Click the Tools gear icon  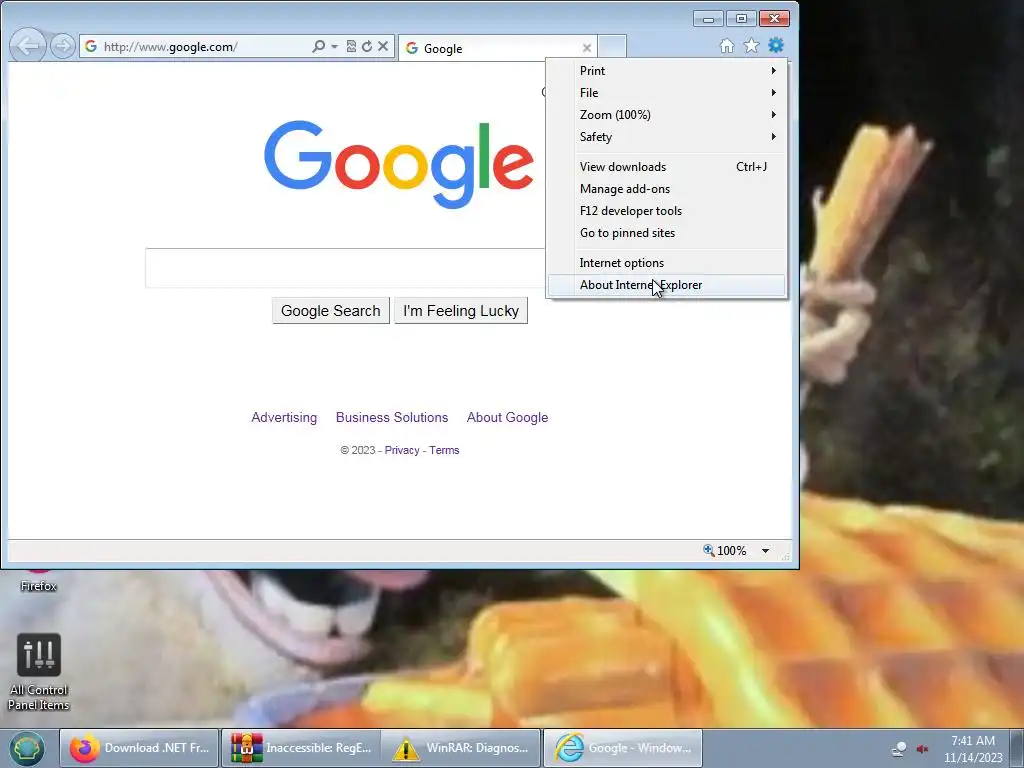tap(776, 45)
